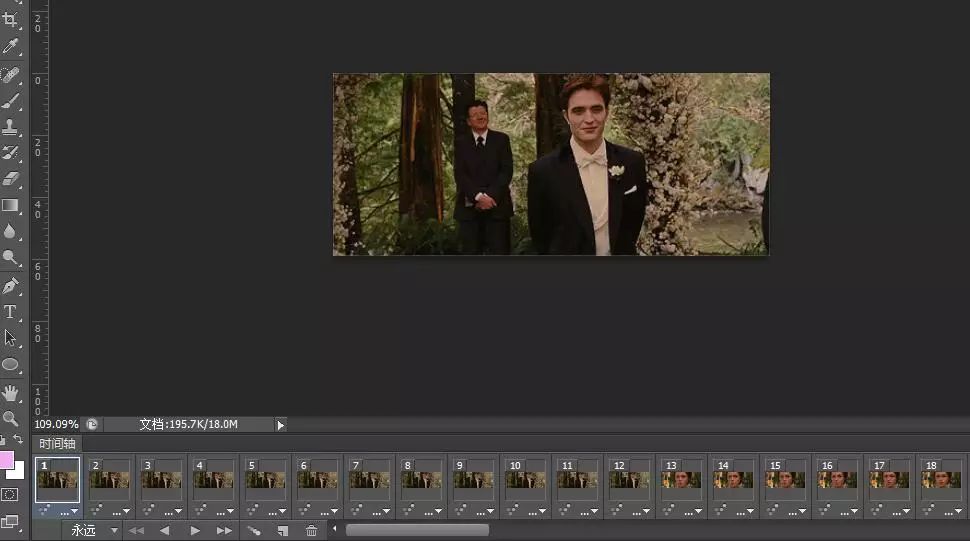Open frame 6 delay time dropdown
The height and width of the screenshot is (541, 970).
pyautogui.click(x=328, y=511)
